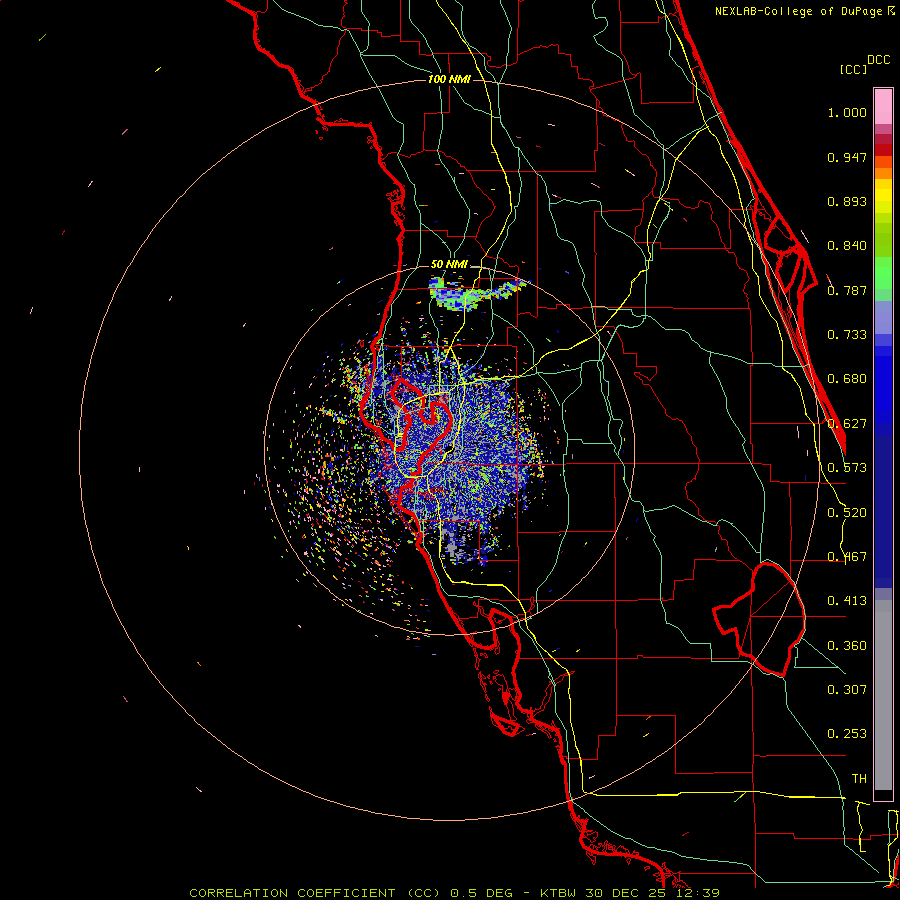
Task: Select the 0.733 scale value
Action: coord(847,335)
